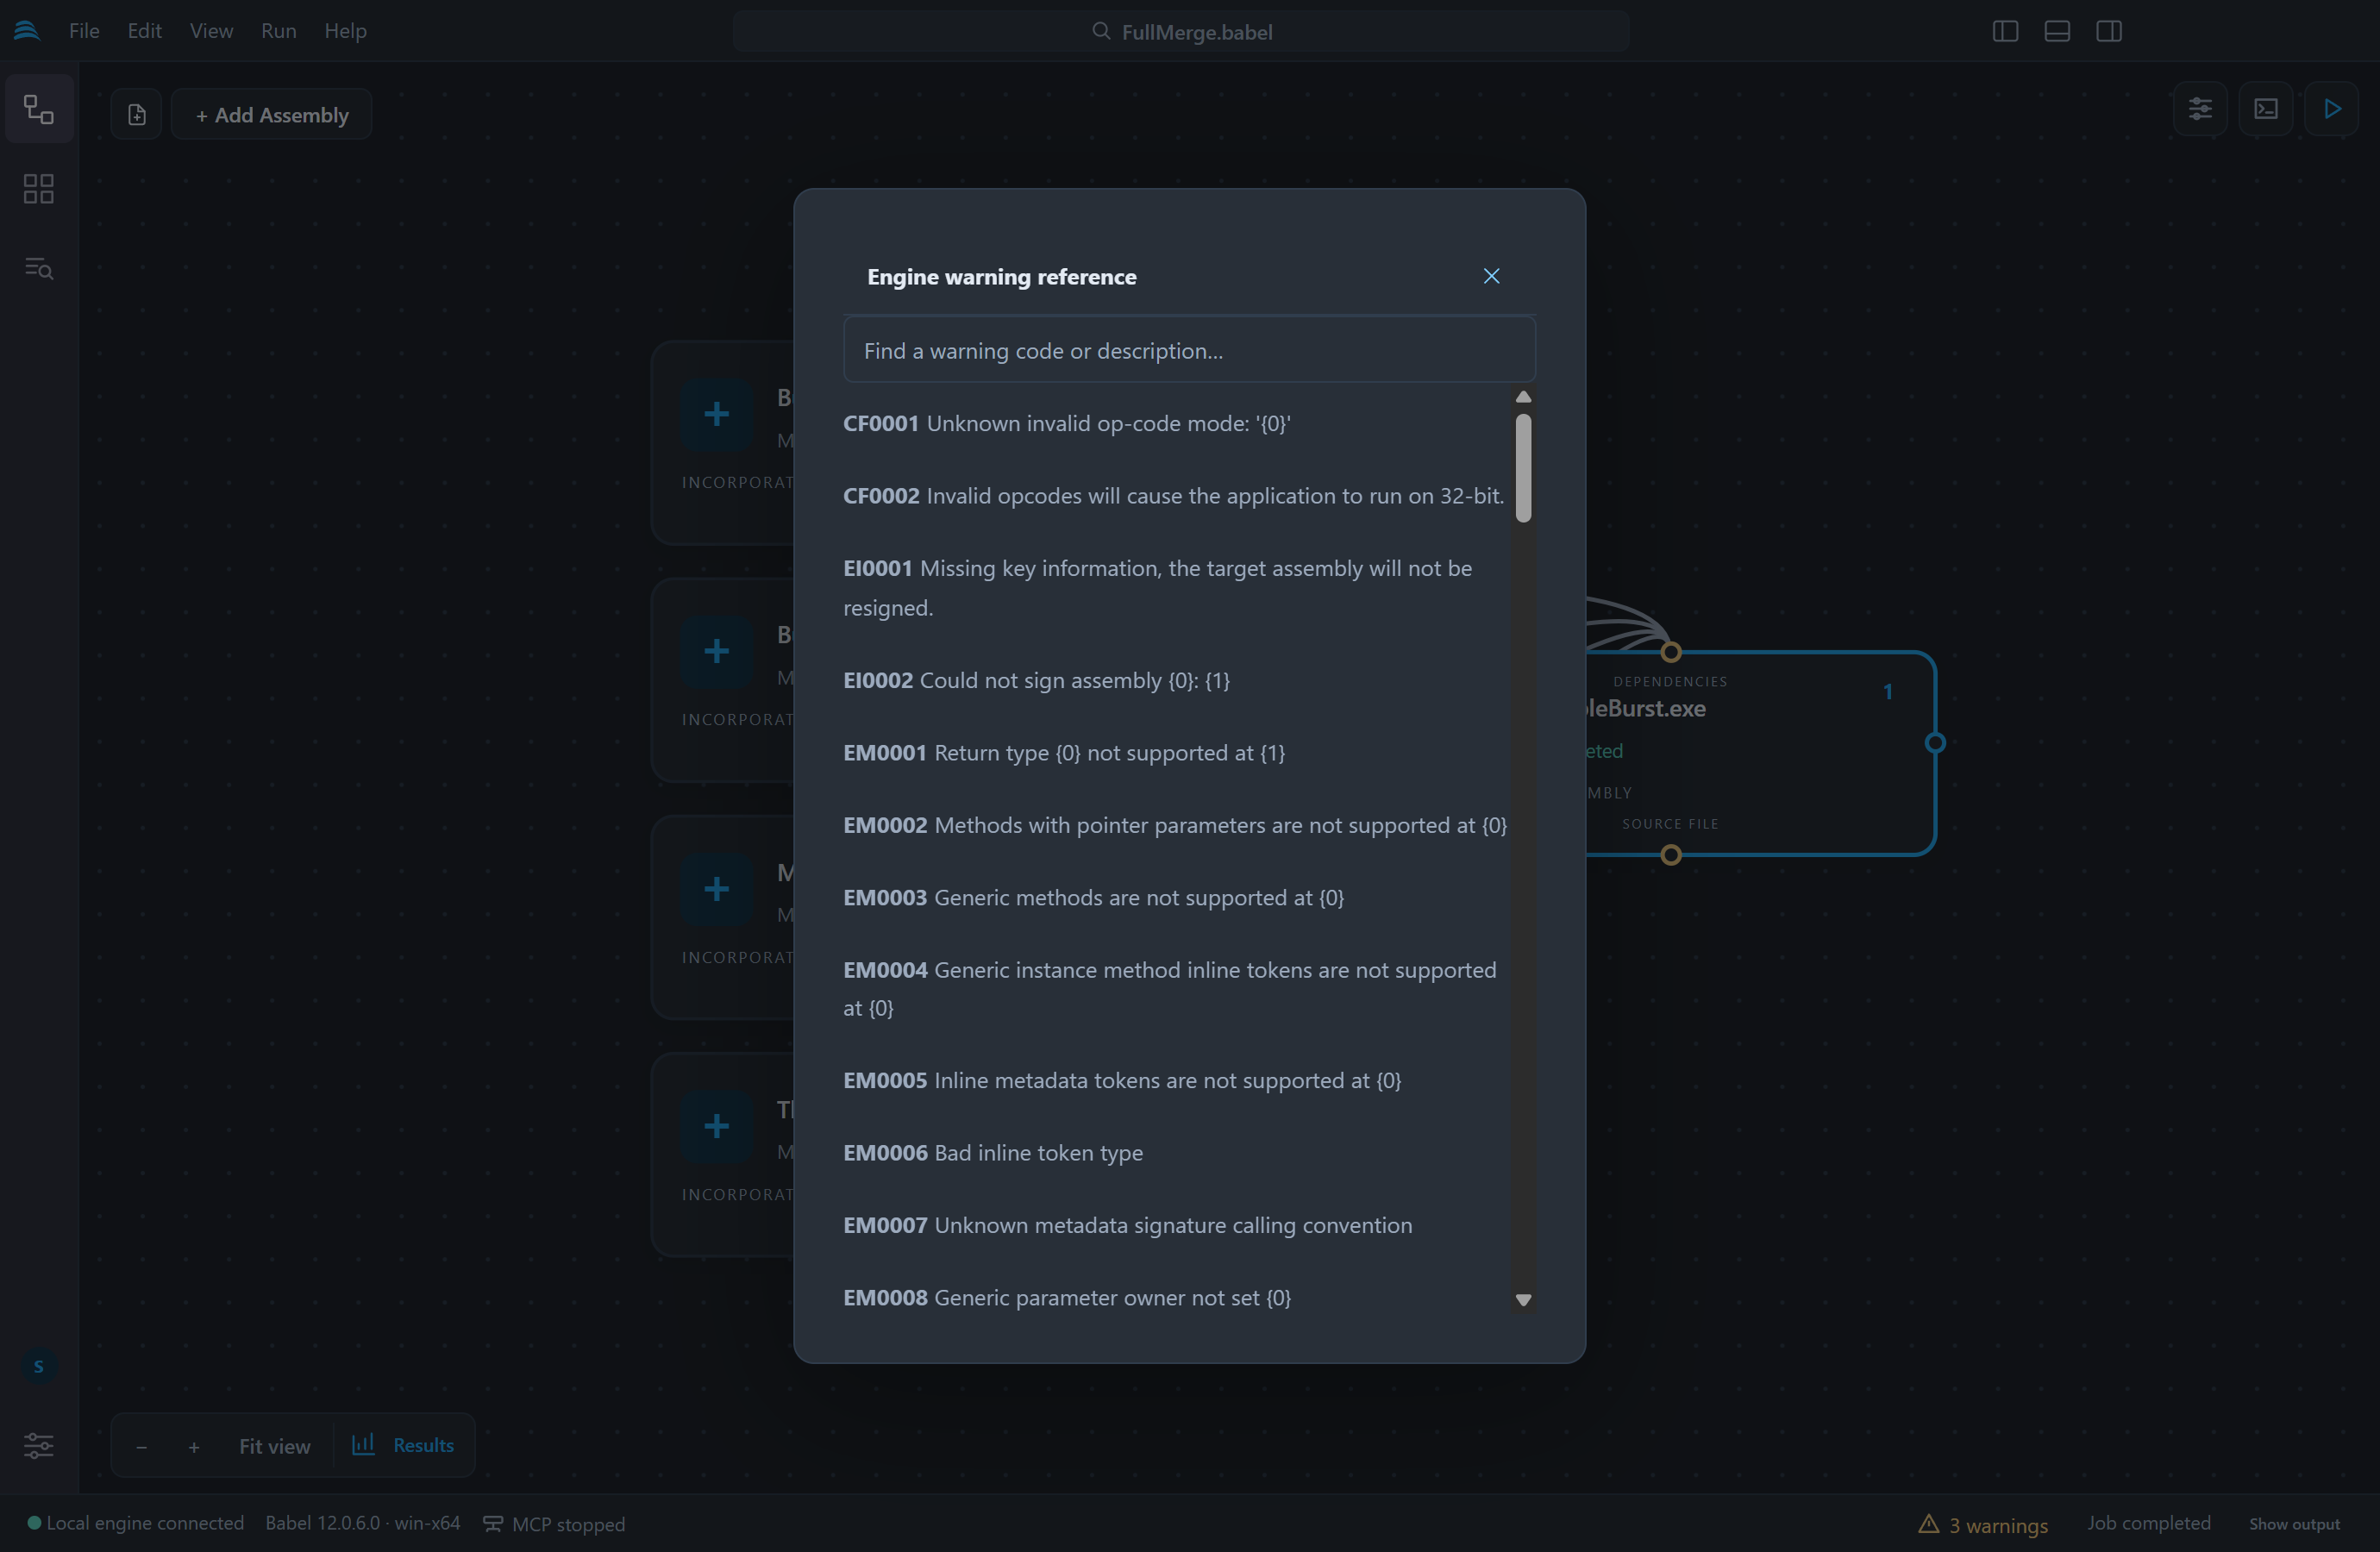The height and width of the screenshot is (1552, 2380).
Task: Select the CF0001 unknown op-code warning entry
Action: pos(1067,423)
